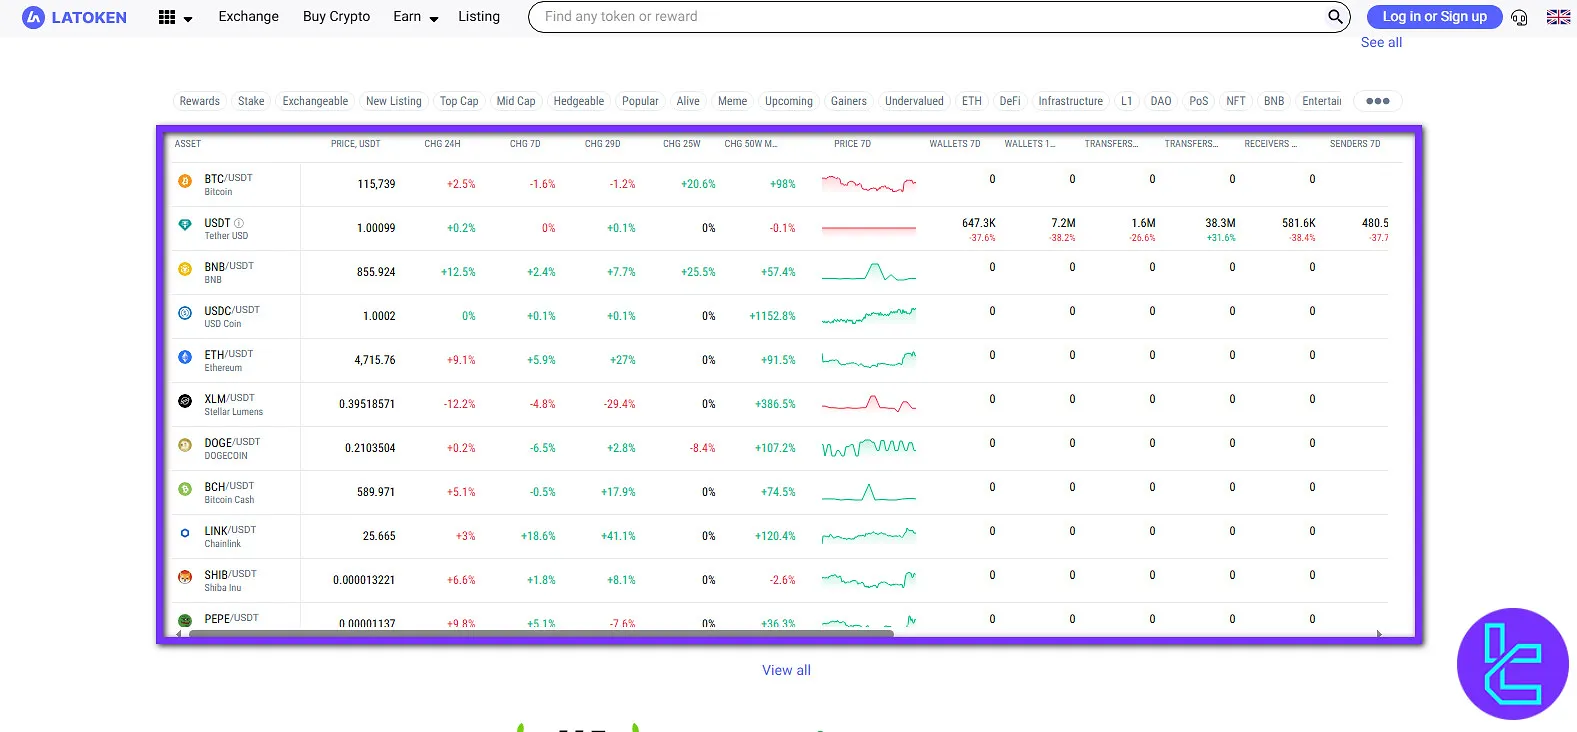The width and height of the screenshot is (1577, 732).
Task: Click Log in or Sign up button
Action: pos(1434,17)
